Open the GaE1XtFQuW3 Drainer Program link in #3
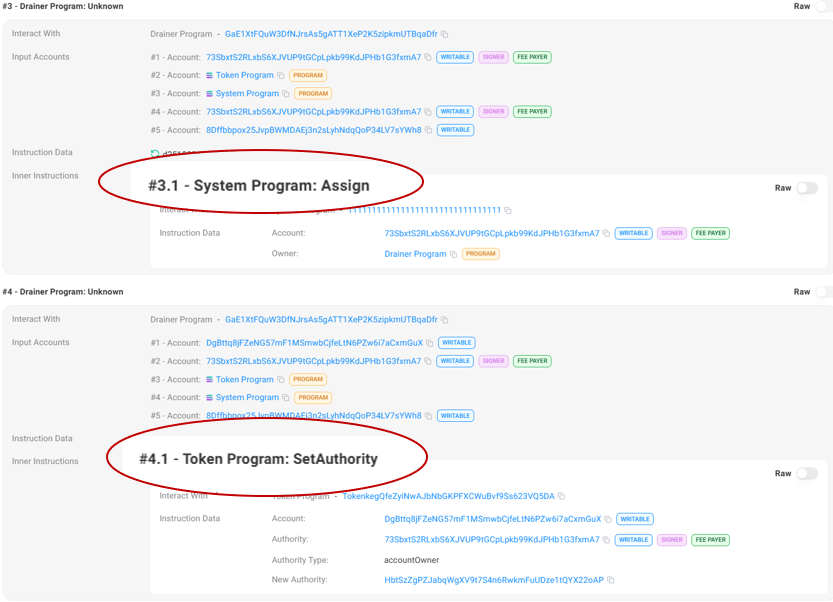This screenshot has width=833, height=602. [x=331, y=34]
